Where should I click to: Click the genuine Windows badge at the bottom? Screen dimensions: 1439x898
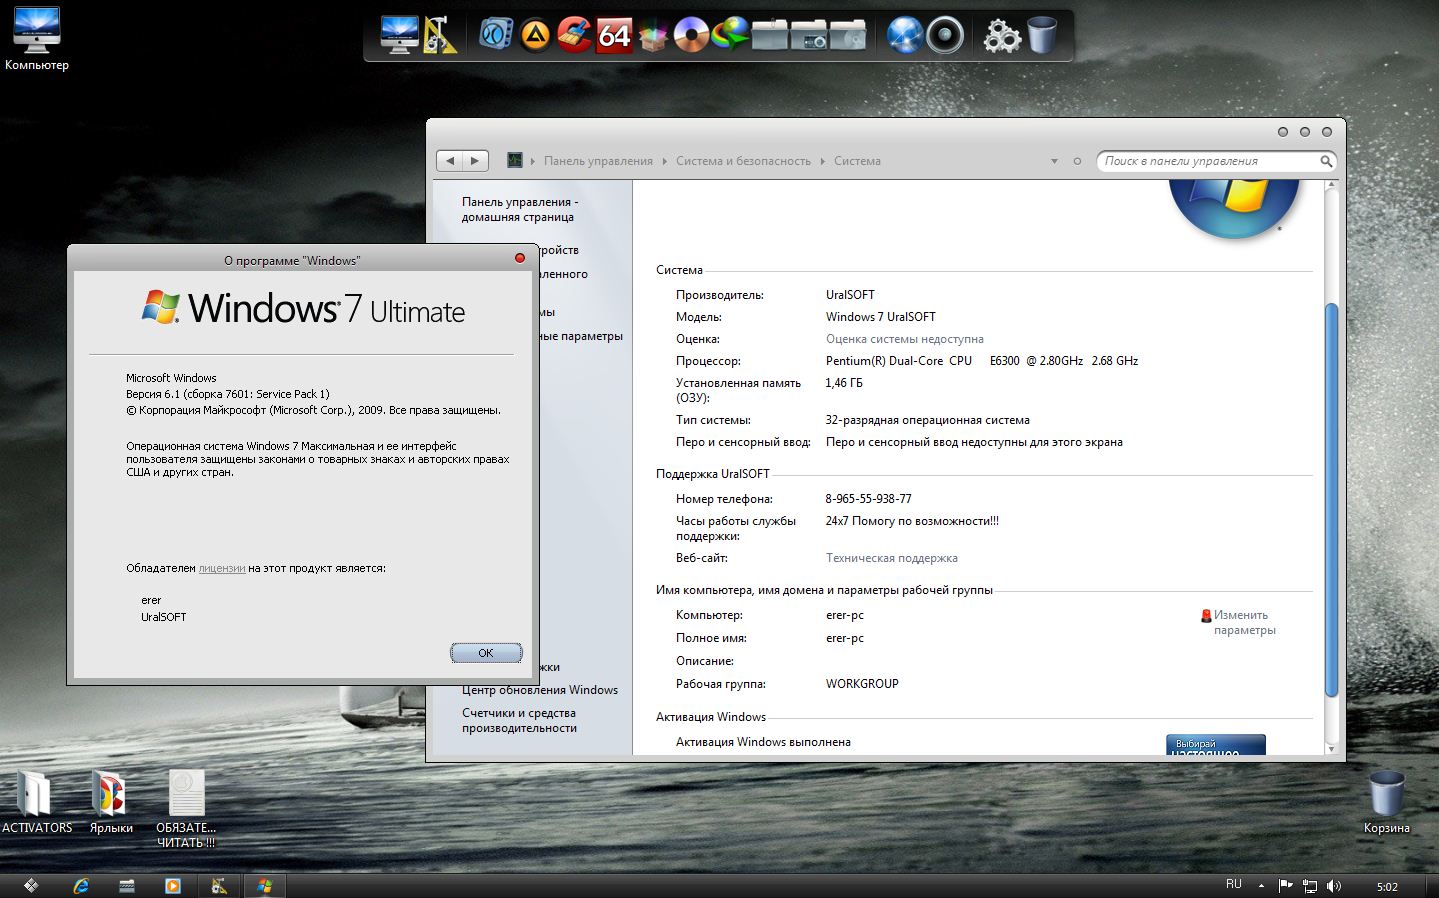coord(1216,746)
